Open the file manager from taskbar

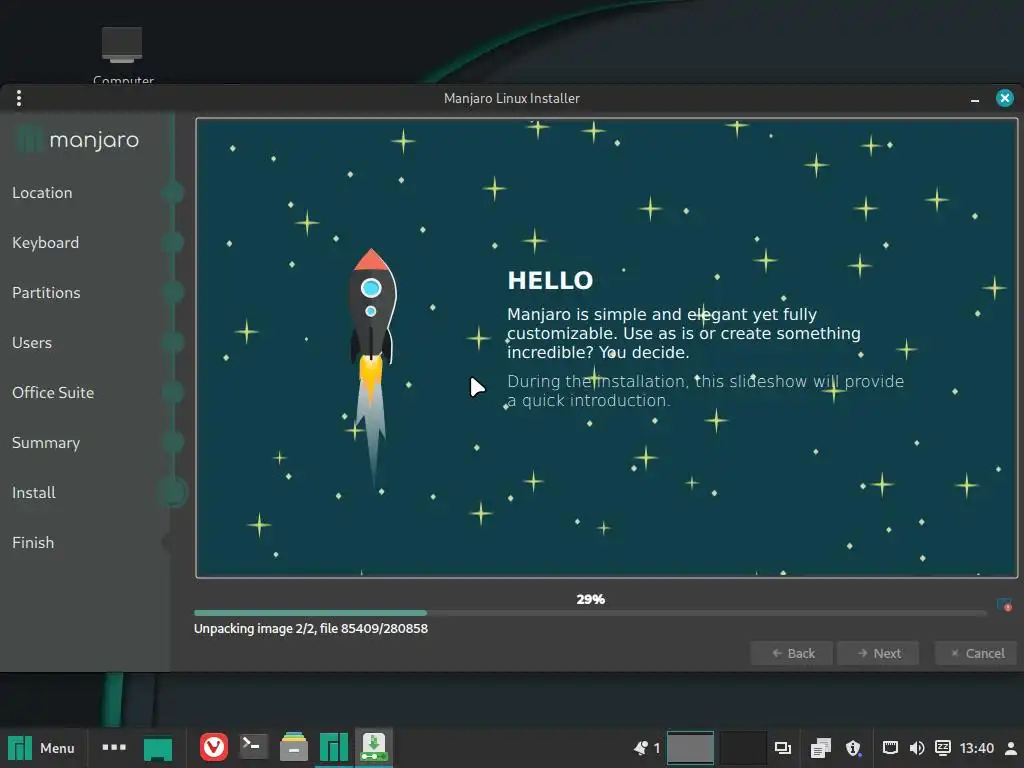point(294,747)
